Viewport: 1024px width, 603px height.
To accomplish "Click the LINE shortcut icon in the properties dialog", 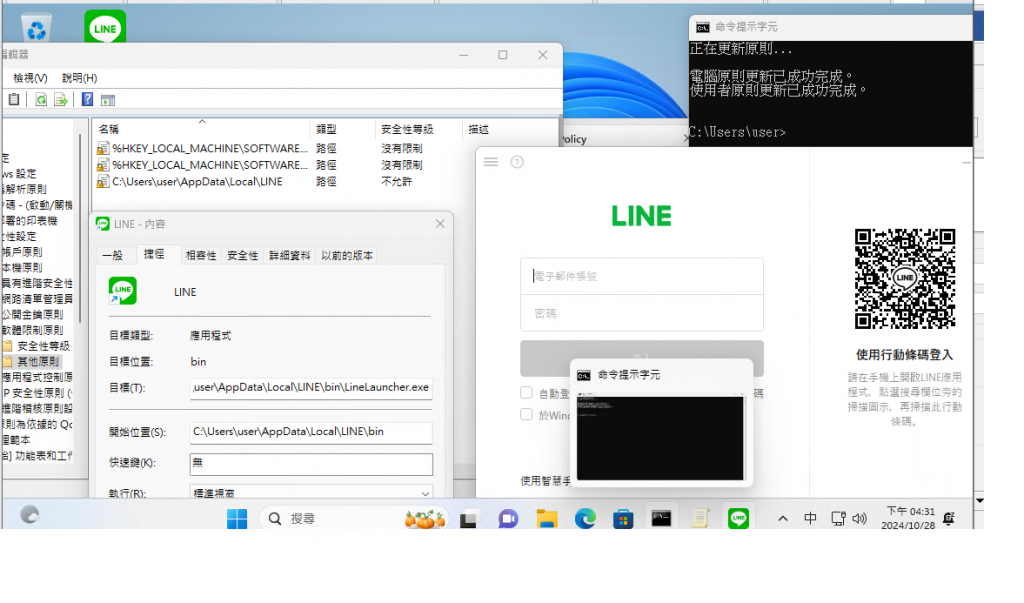I will point(123,291).
